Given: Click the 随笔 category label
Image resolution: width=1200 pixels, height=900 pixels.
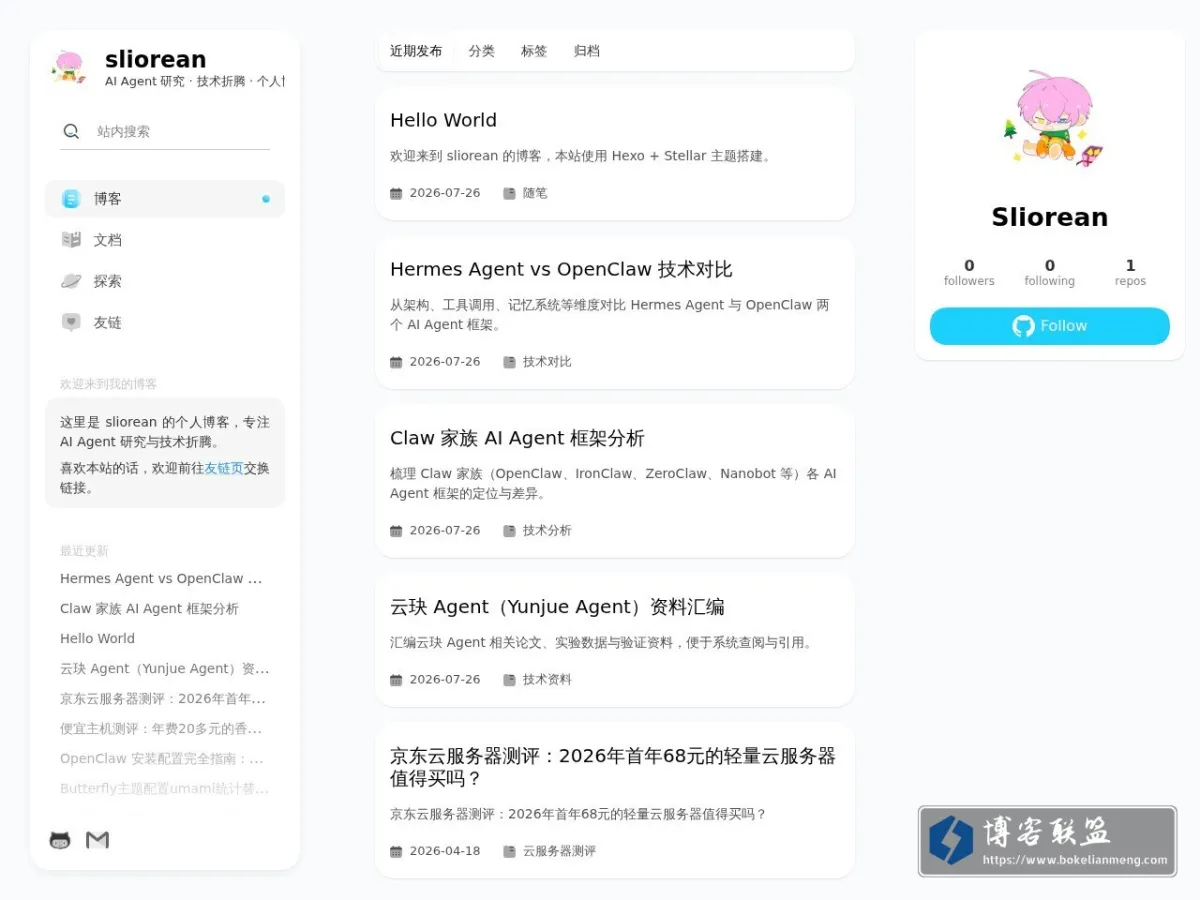Looking at the screenshot, I should coord(535,193).
